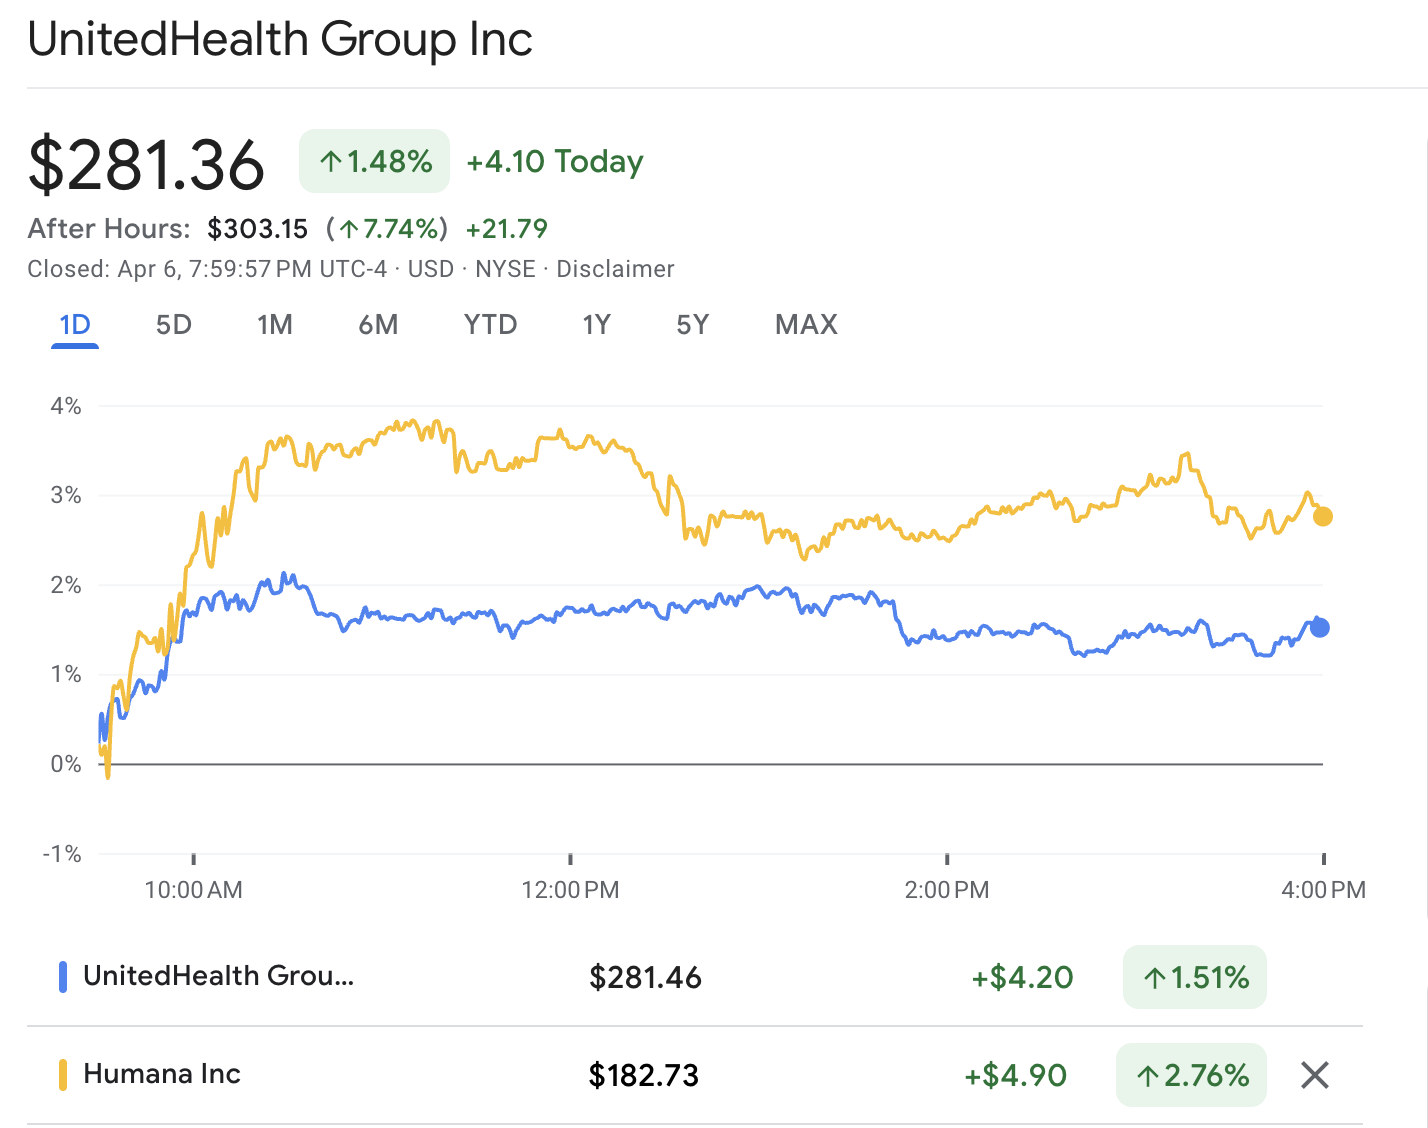The width and height of the screenshot is (1428, 1128).
Task: Click the 1M time range option
Action: (275, 324)
